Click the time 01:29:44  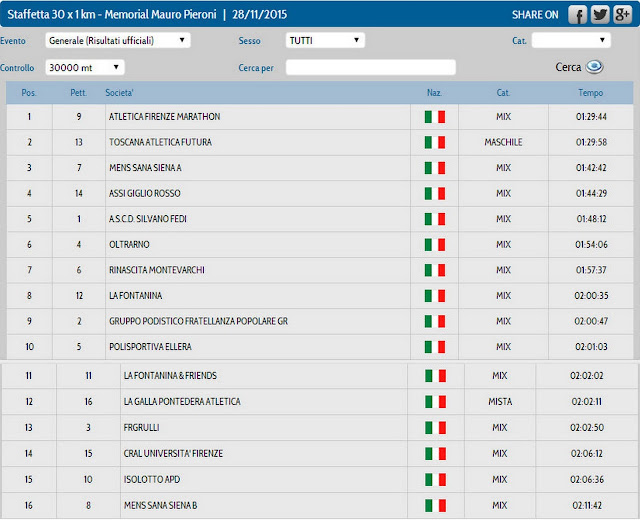point(591,117)
